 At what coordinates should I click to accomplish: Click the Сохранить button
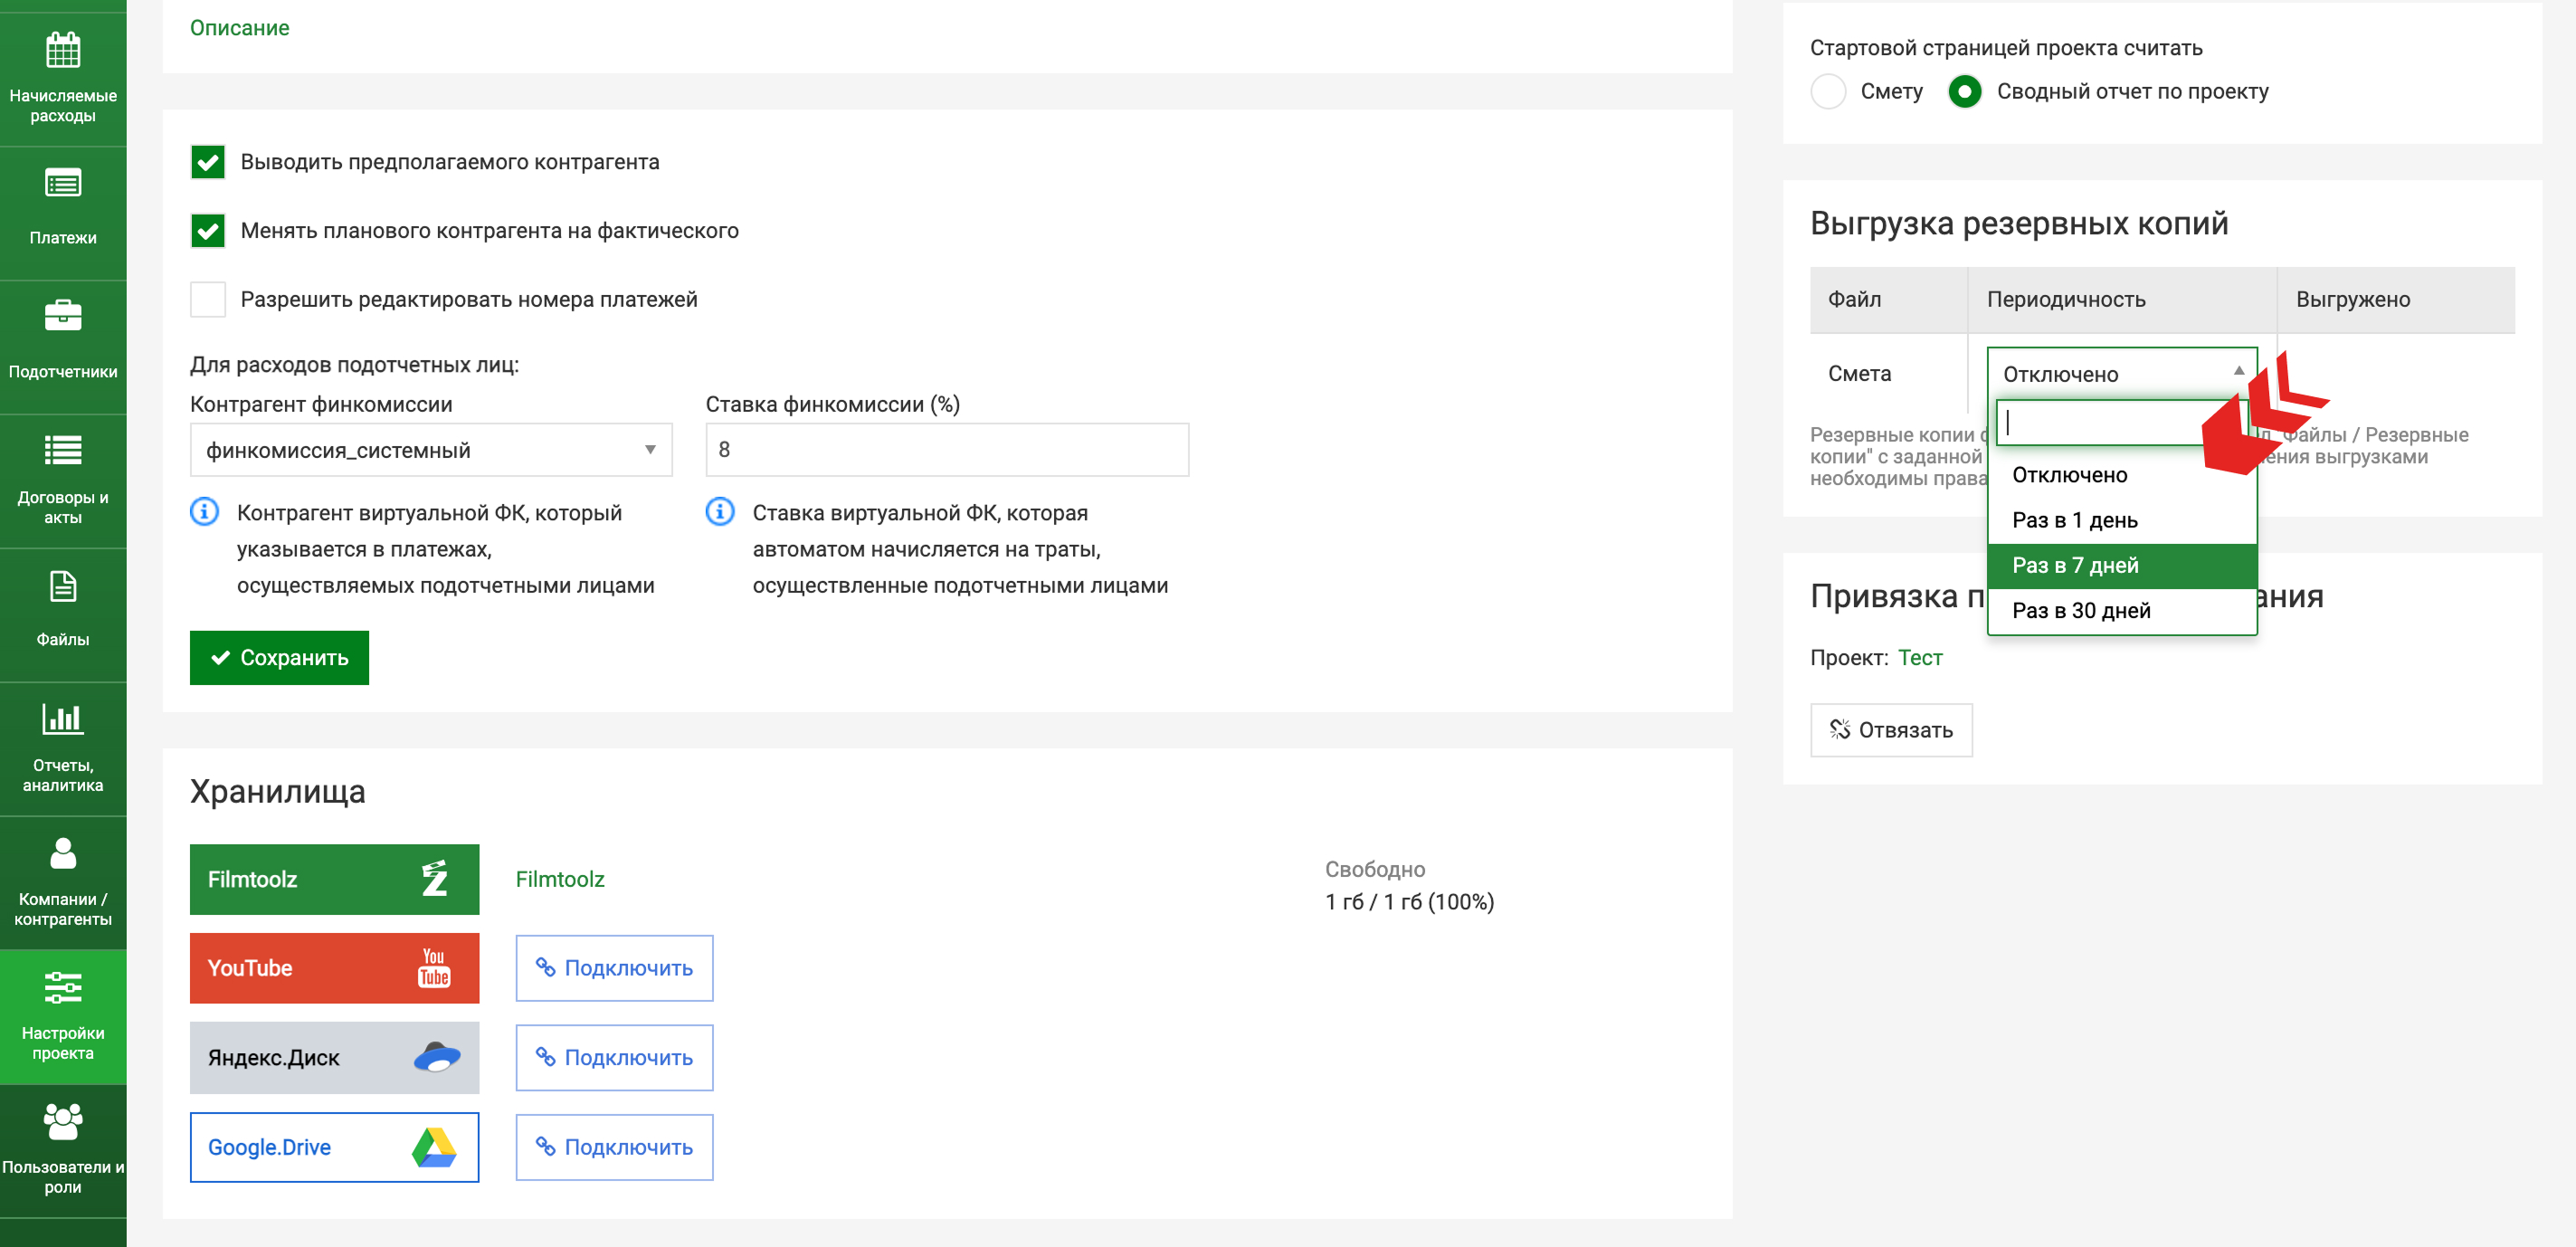click(279, 658)
